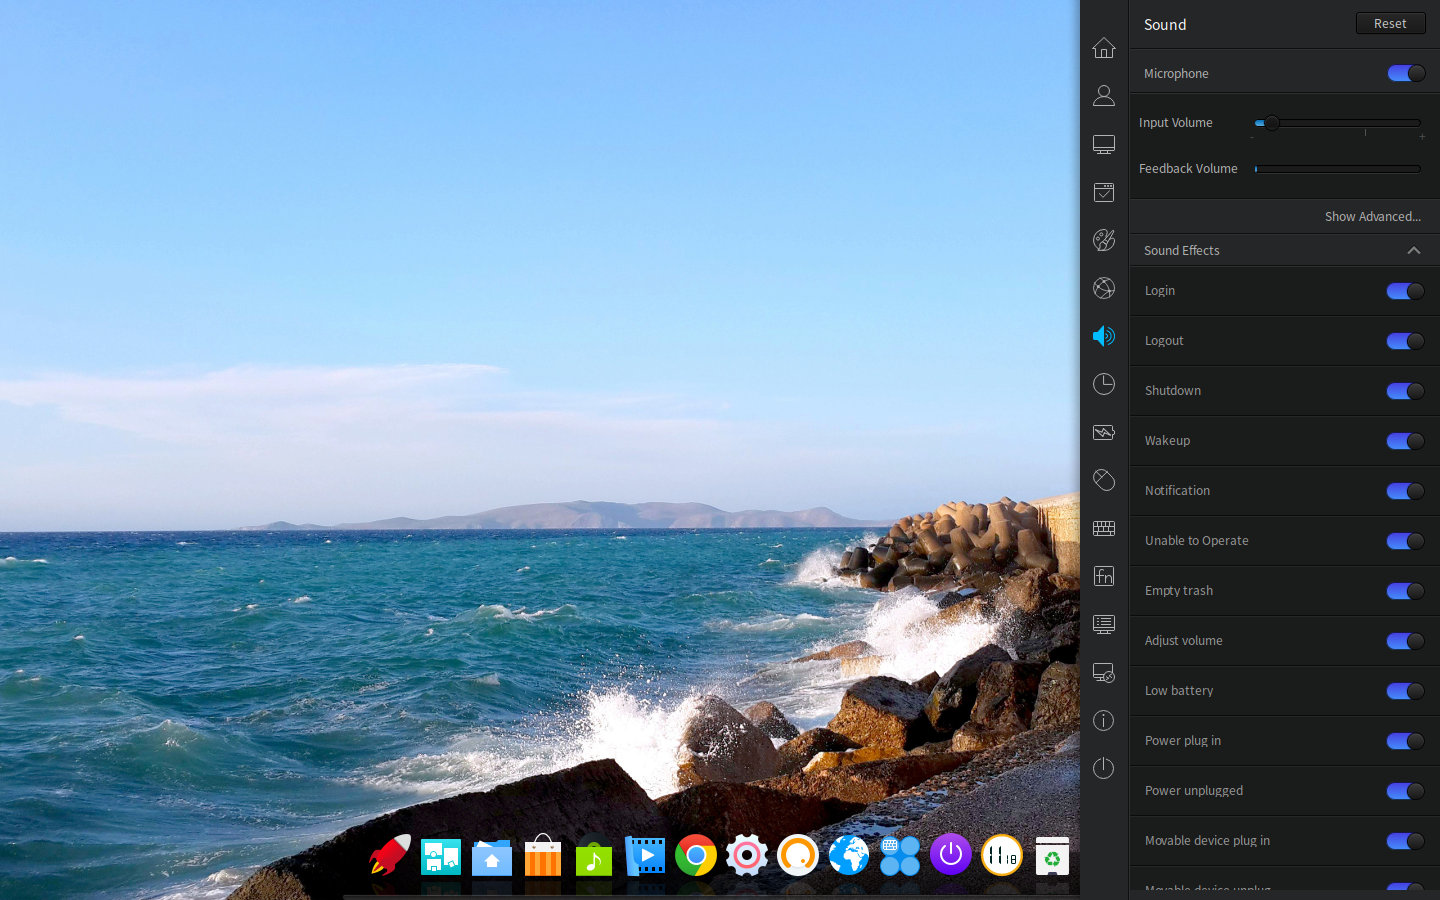The width and height of the screenshot is (1440, 900).
Task: Collapse the Sound Effects section
Action: coord(1414,250)
